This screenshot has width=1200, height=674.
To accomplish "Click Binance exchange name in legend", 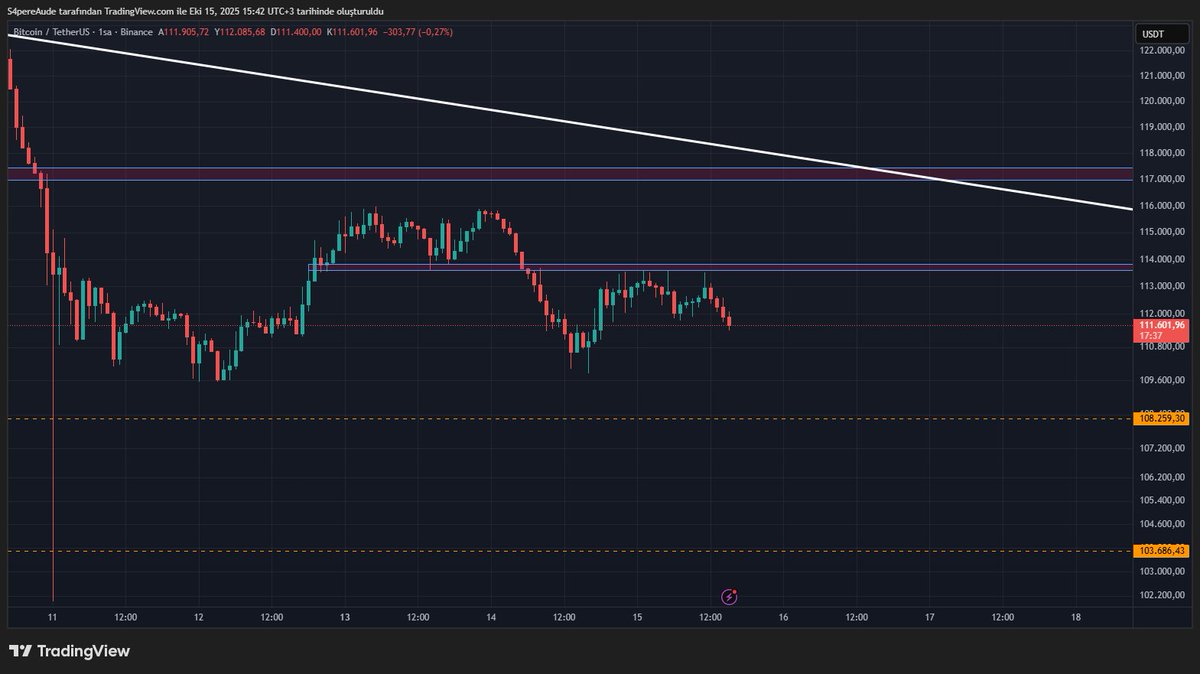I will [137, 32].
